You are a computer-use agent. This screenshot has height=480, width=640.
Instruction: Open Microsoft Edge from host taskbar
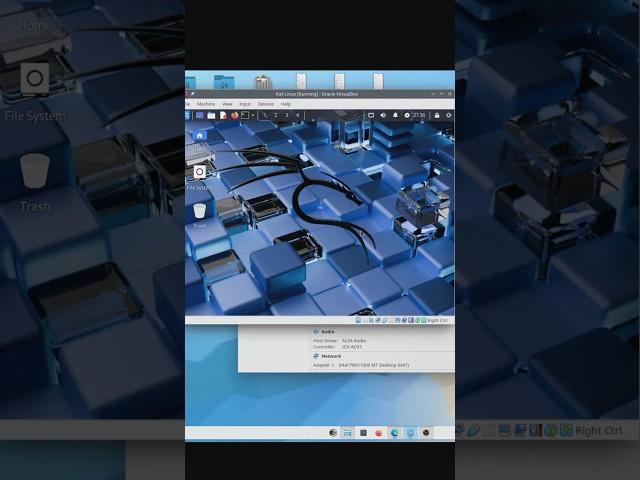coord(395,433)
